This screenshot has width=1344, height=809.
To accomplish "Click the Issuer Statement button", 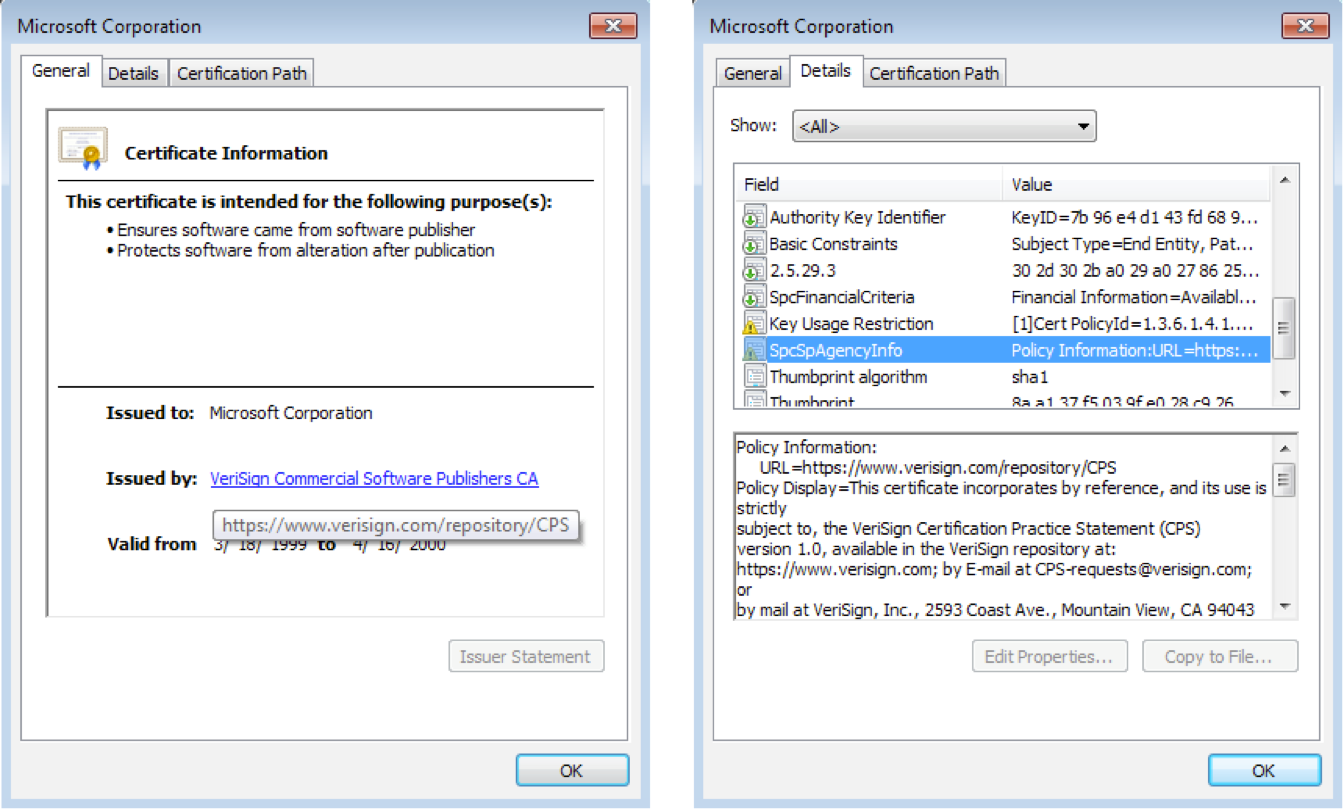I will tap(526, 657).
